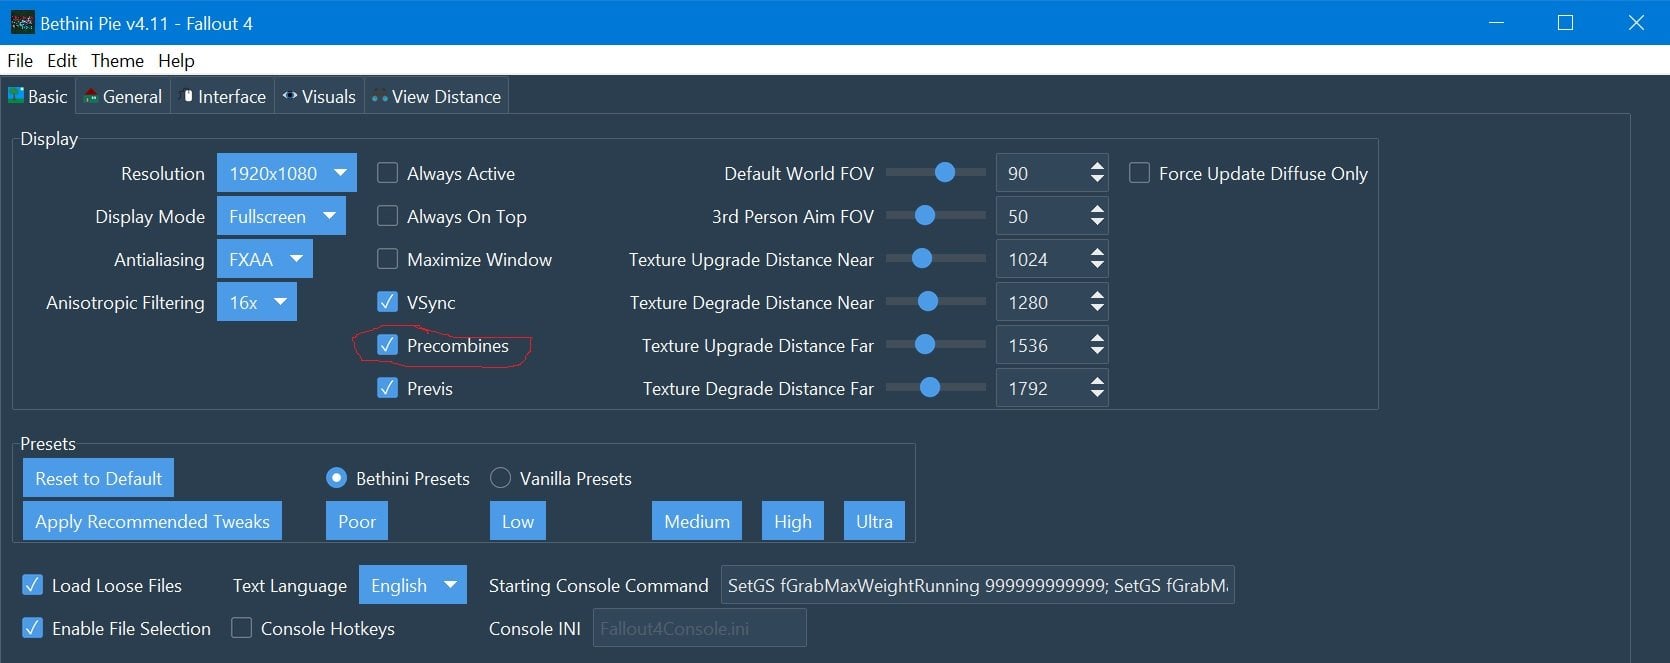Toggle the Always Active checkbox
The image size is (1670, 663).
tap(387, 173)
